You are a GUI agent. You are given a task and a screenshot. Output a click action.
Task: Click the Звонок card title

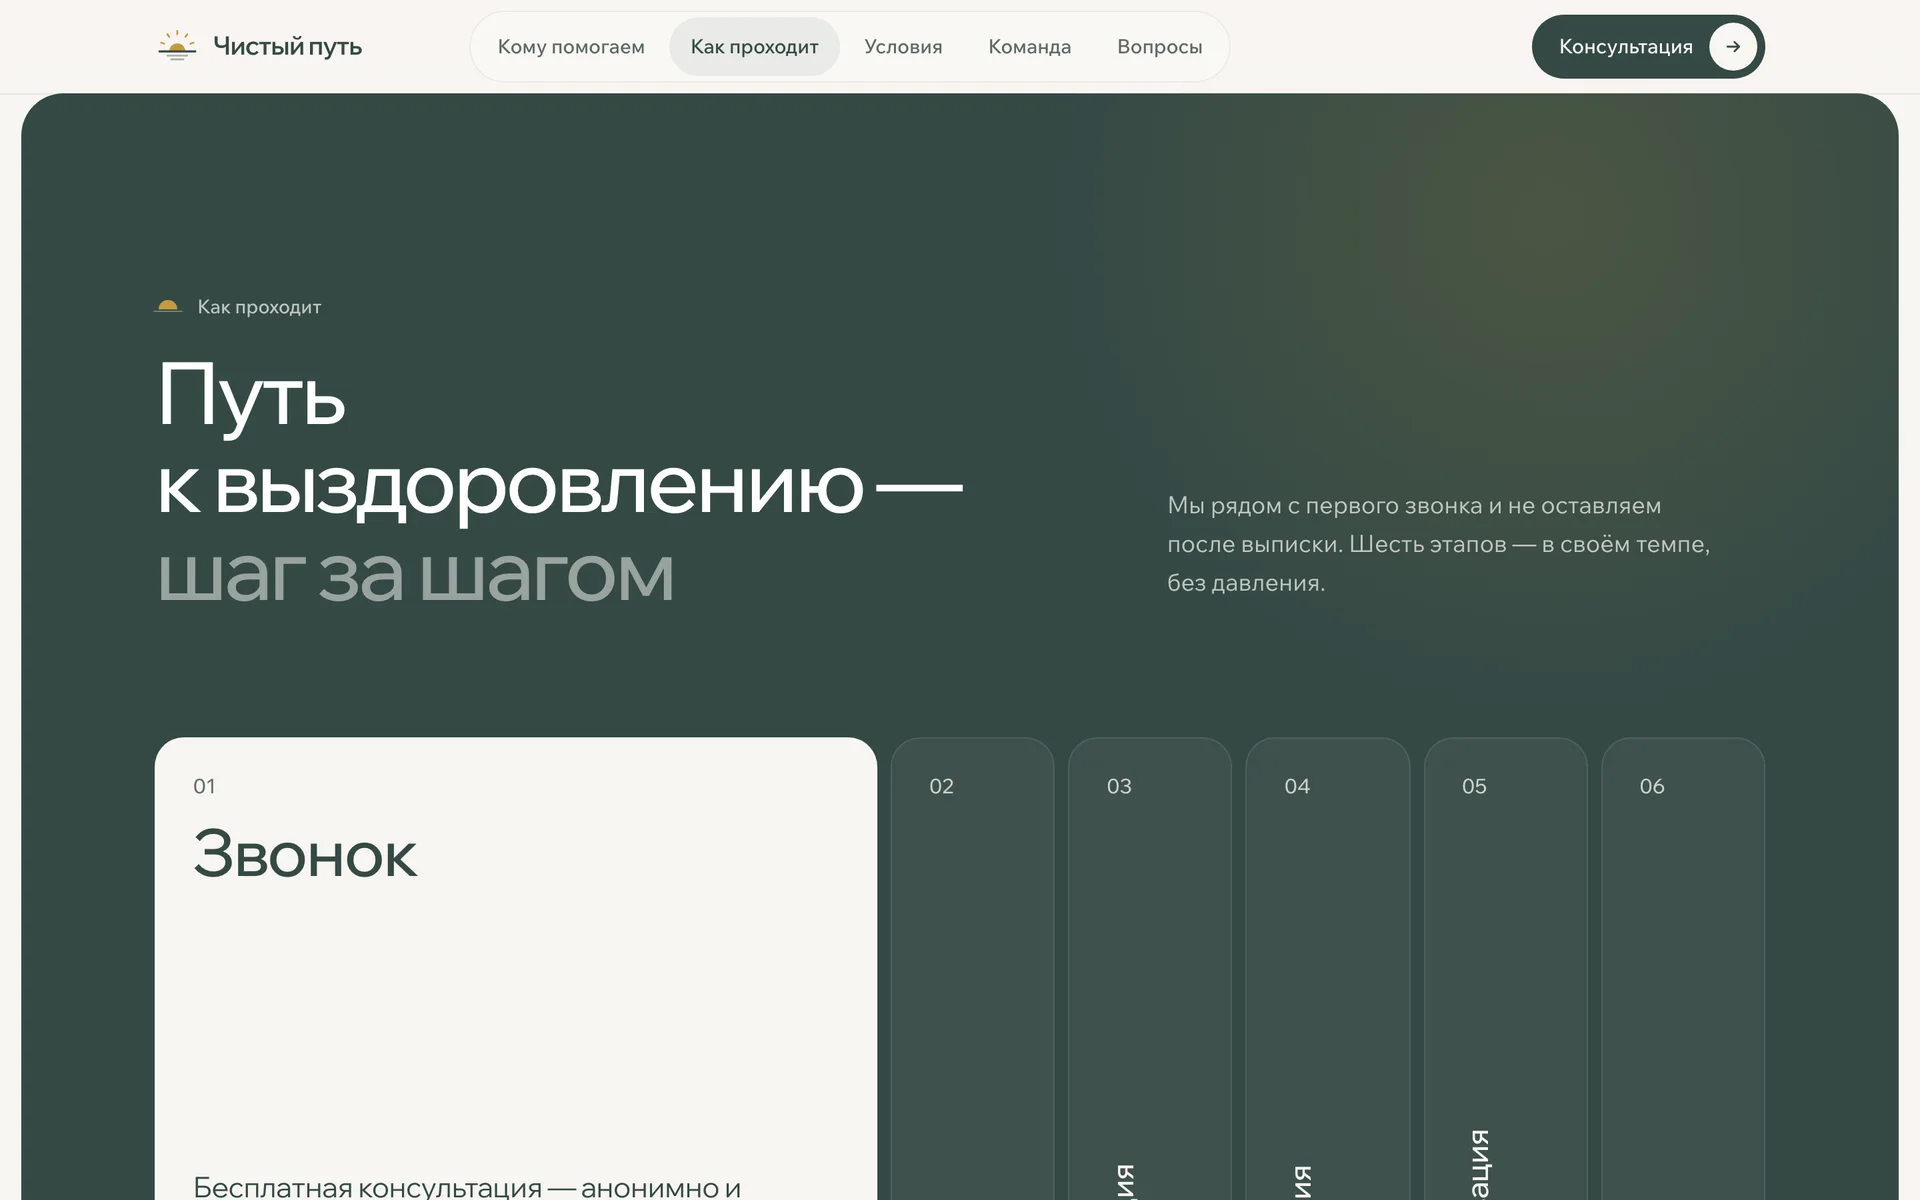(305, 855)
